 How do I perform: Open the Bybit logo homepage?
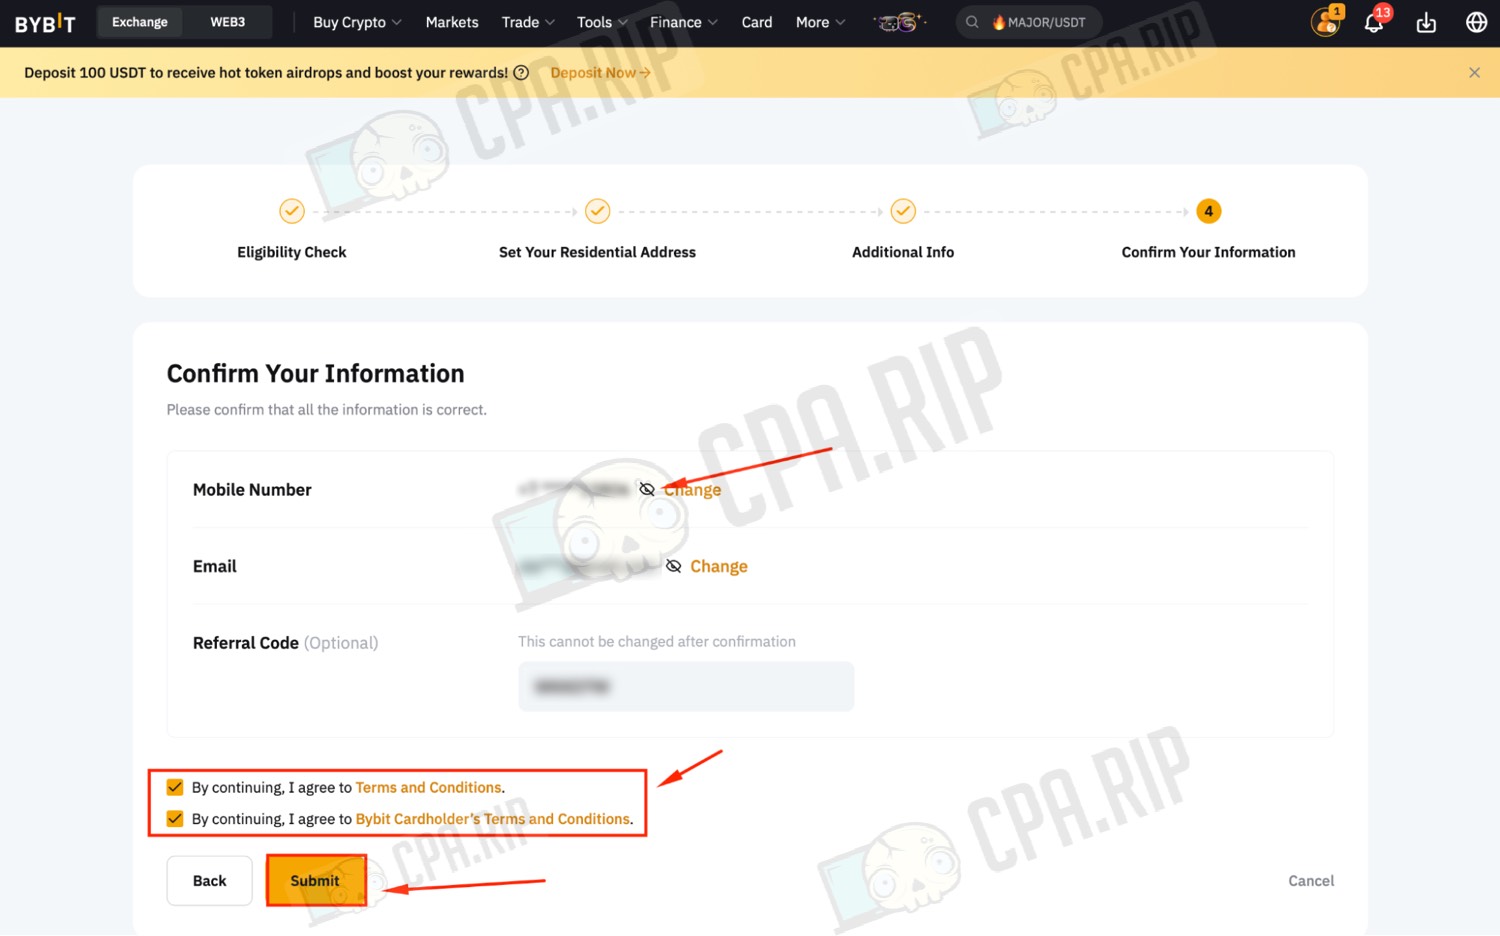click(x=45, y=23)
